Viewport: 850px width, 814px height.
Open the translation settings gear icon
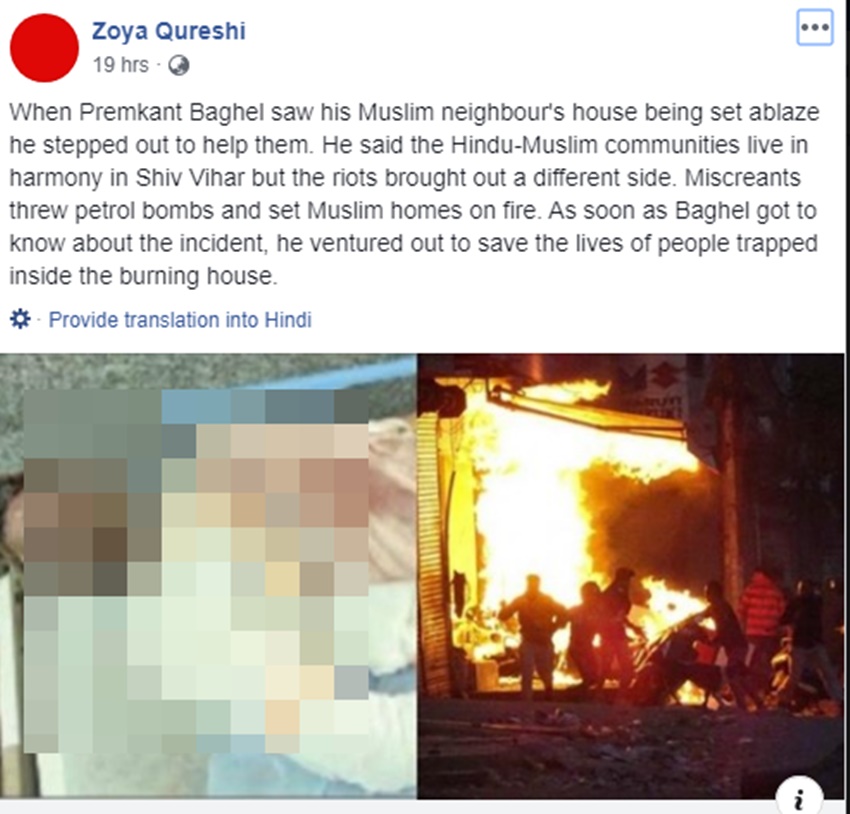point(20,319)
